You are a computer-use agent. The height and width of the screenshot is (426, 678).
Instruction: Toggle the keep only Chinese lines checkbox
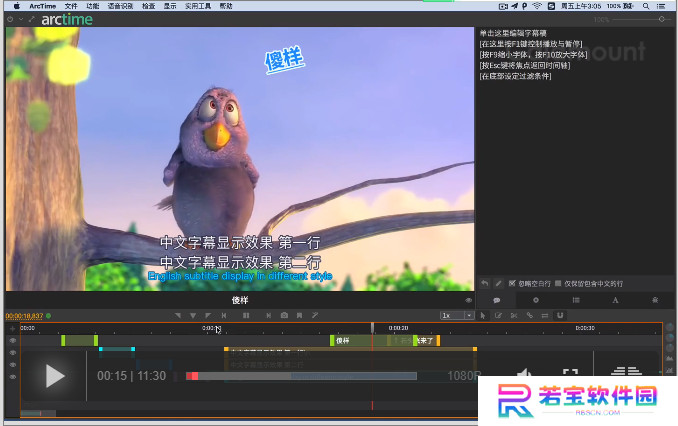[558, 283]
